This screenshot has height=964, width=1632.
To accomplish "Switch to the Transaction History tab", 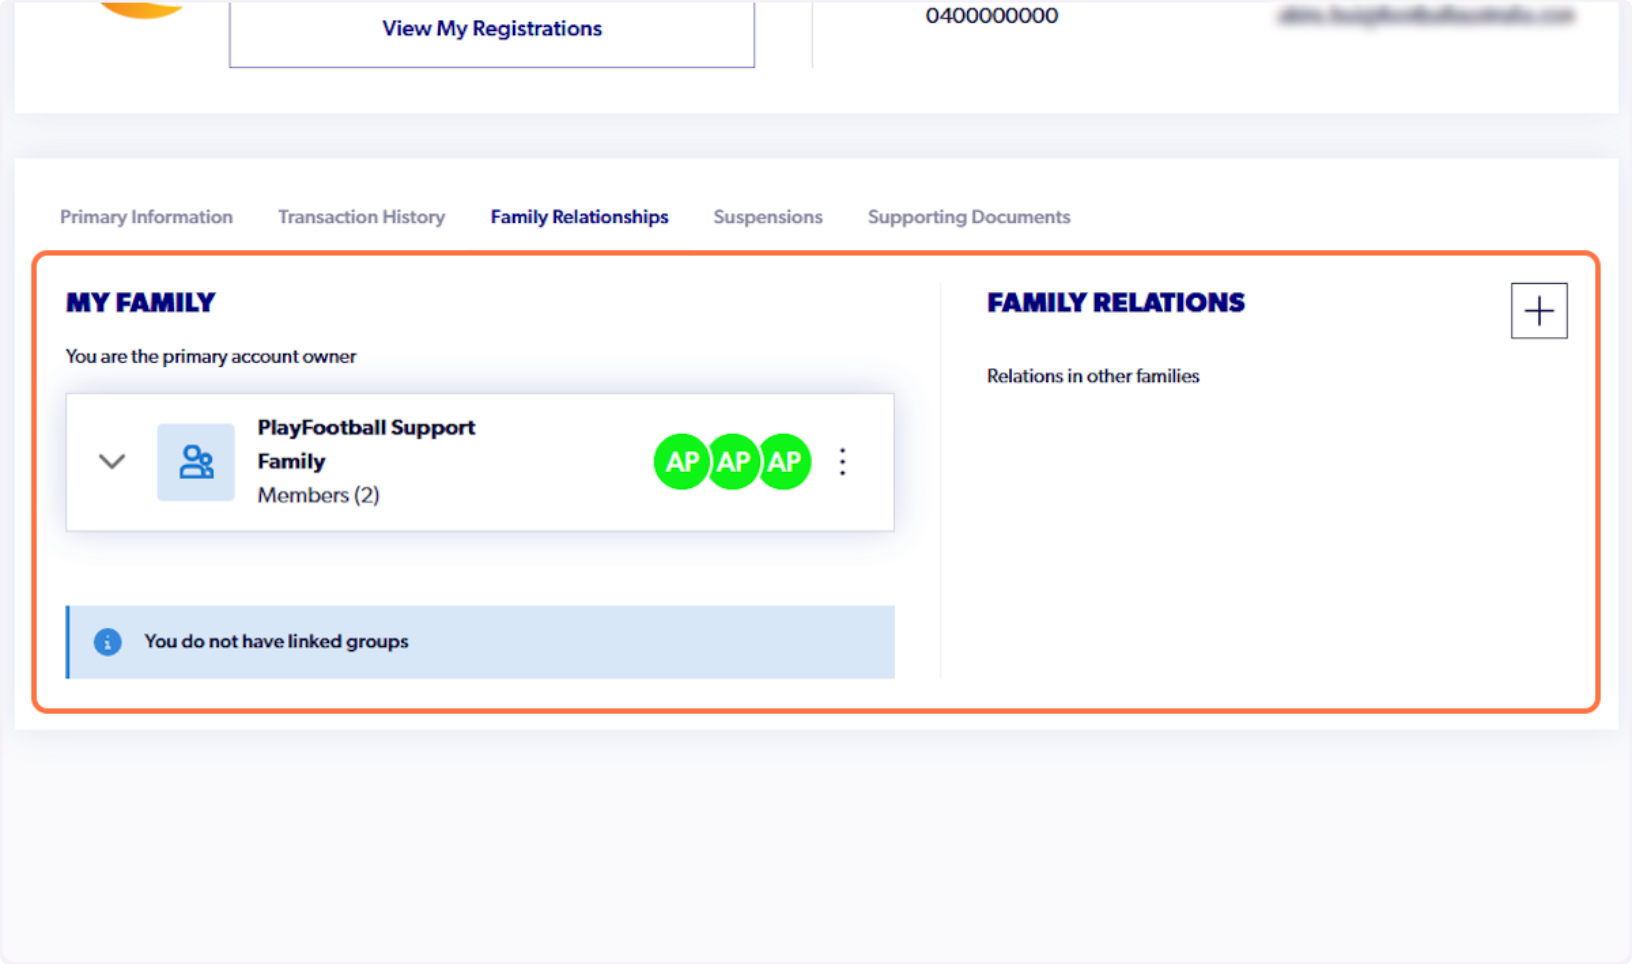I will [361, 216].
